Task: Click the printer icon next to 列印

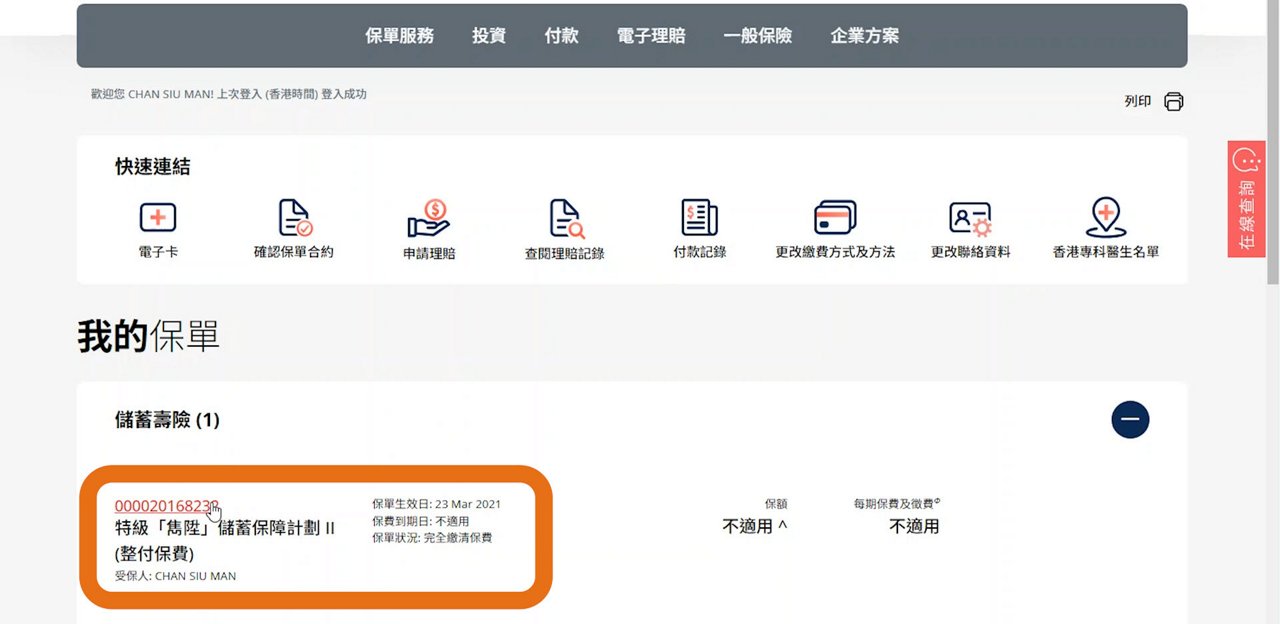Action: click(1174, 102)
